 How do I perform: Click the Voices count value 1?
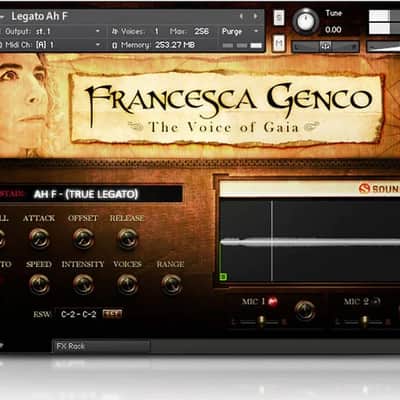coord(156,31)
